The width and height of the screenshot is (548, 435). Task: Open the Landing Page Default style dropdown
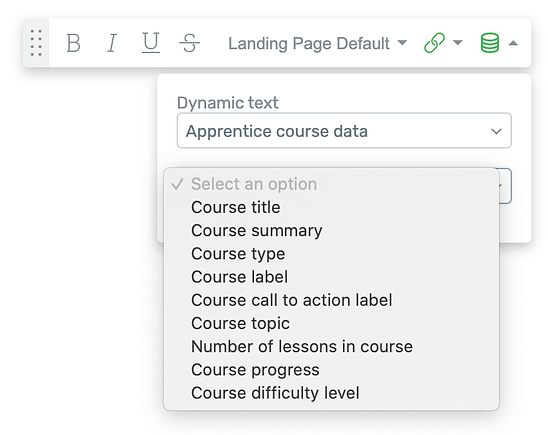coord(317,43)
